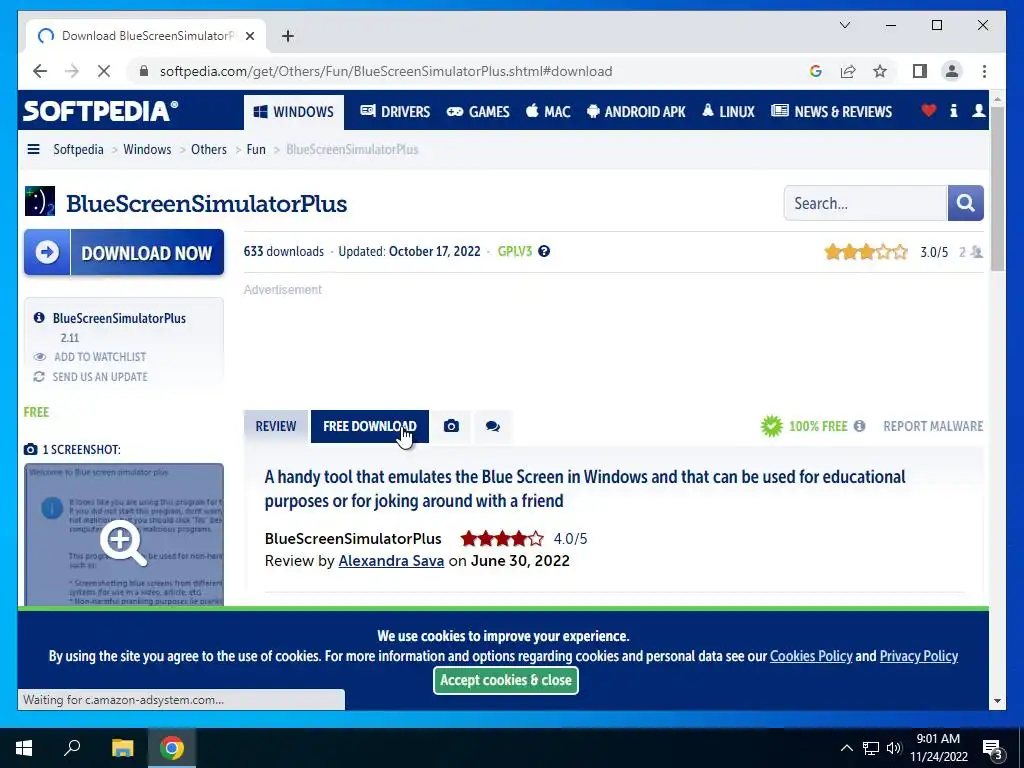This screenshot has height=768, width=1024.
Task: Show hidden system tray icons
Action: click(x=846, y=748)
